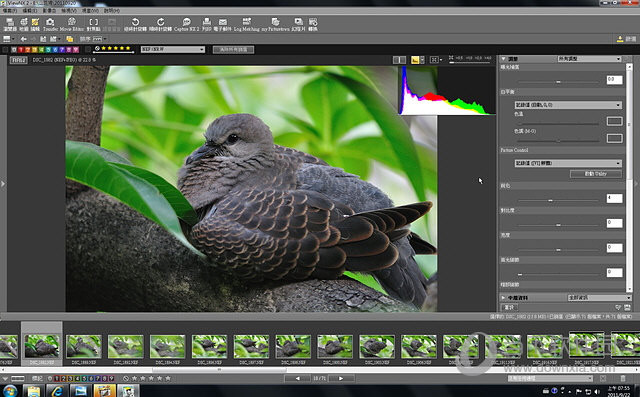The height and width of the screenshot is (397, 640).
Task: Go to next image with the filmstrip arrow
Action: pyautogui.click(x=340, y=379)
